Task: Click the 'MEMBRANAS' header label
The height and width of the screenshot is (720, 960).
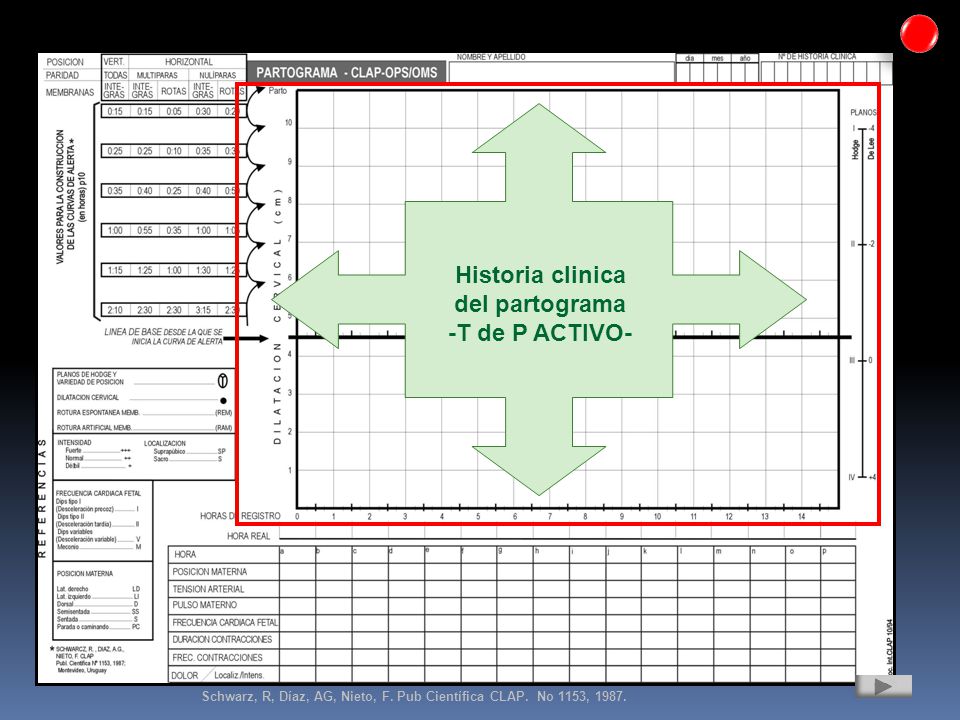Action: [x=70, y=92]
